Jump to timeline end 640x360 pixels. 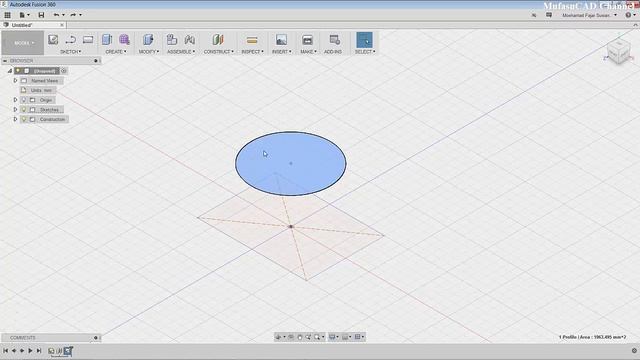39,351
